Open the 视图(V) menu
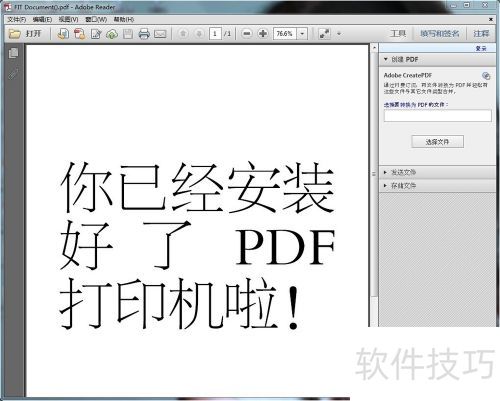This screenshot has width=500, height=401. [68, 20]
